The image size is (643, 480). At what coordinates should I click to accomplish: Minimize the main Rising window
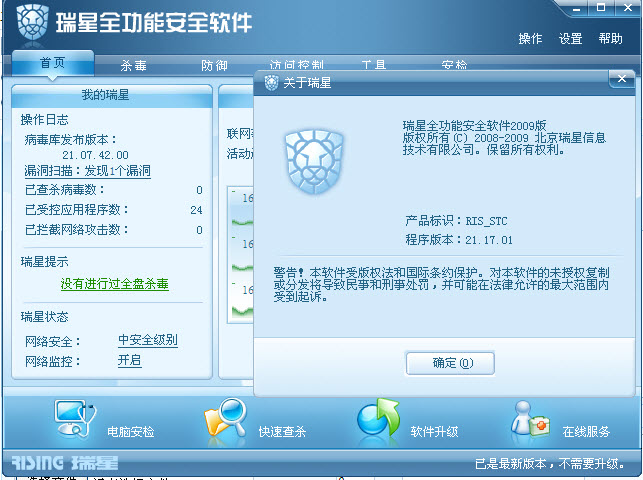(577, 8)
